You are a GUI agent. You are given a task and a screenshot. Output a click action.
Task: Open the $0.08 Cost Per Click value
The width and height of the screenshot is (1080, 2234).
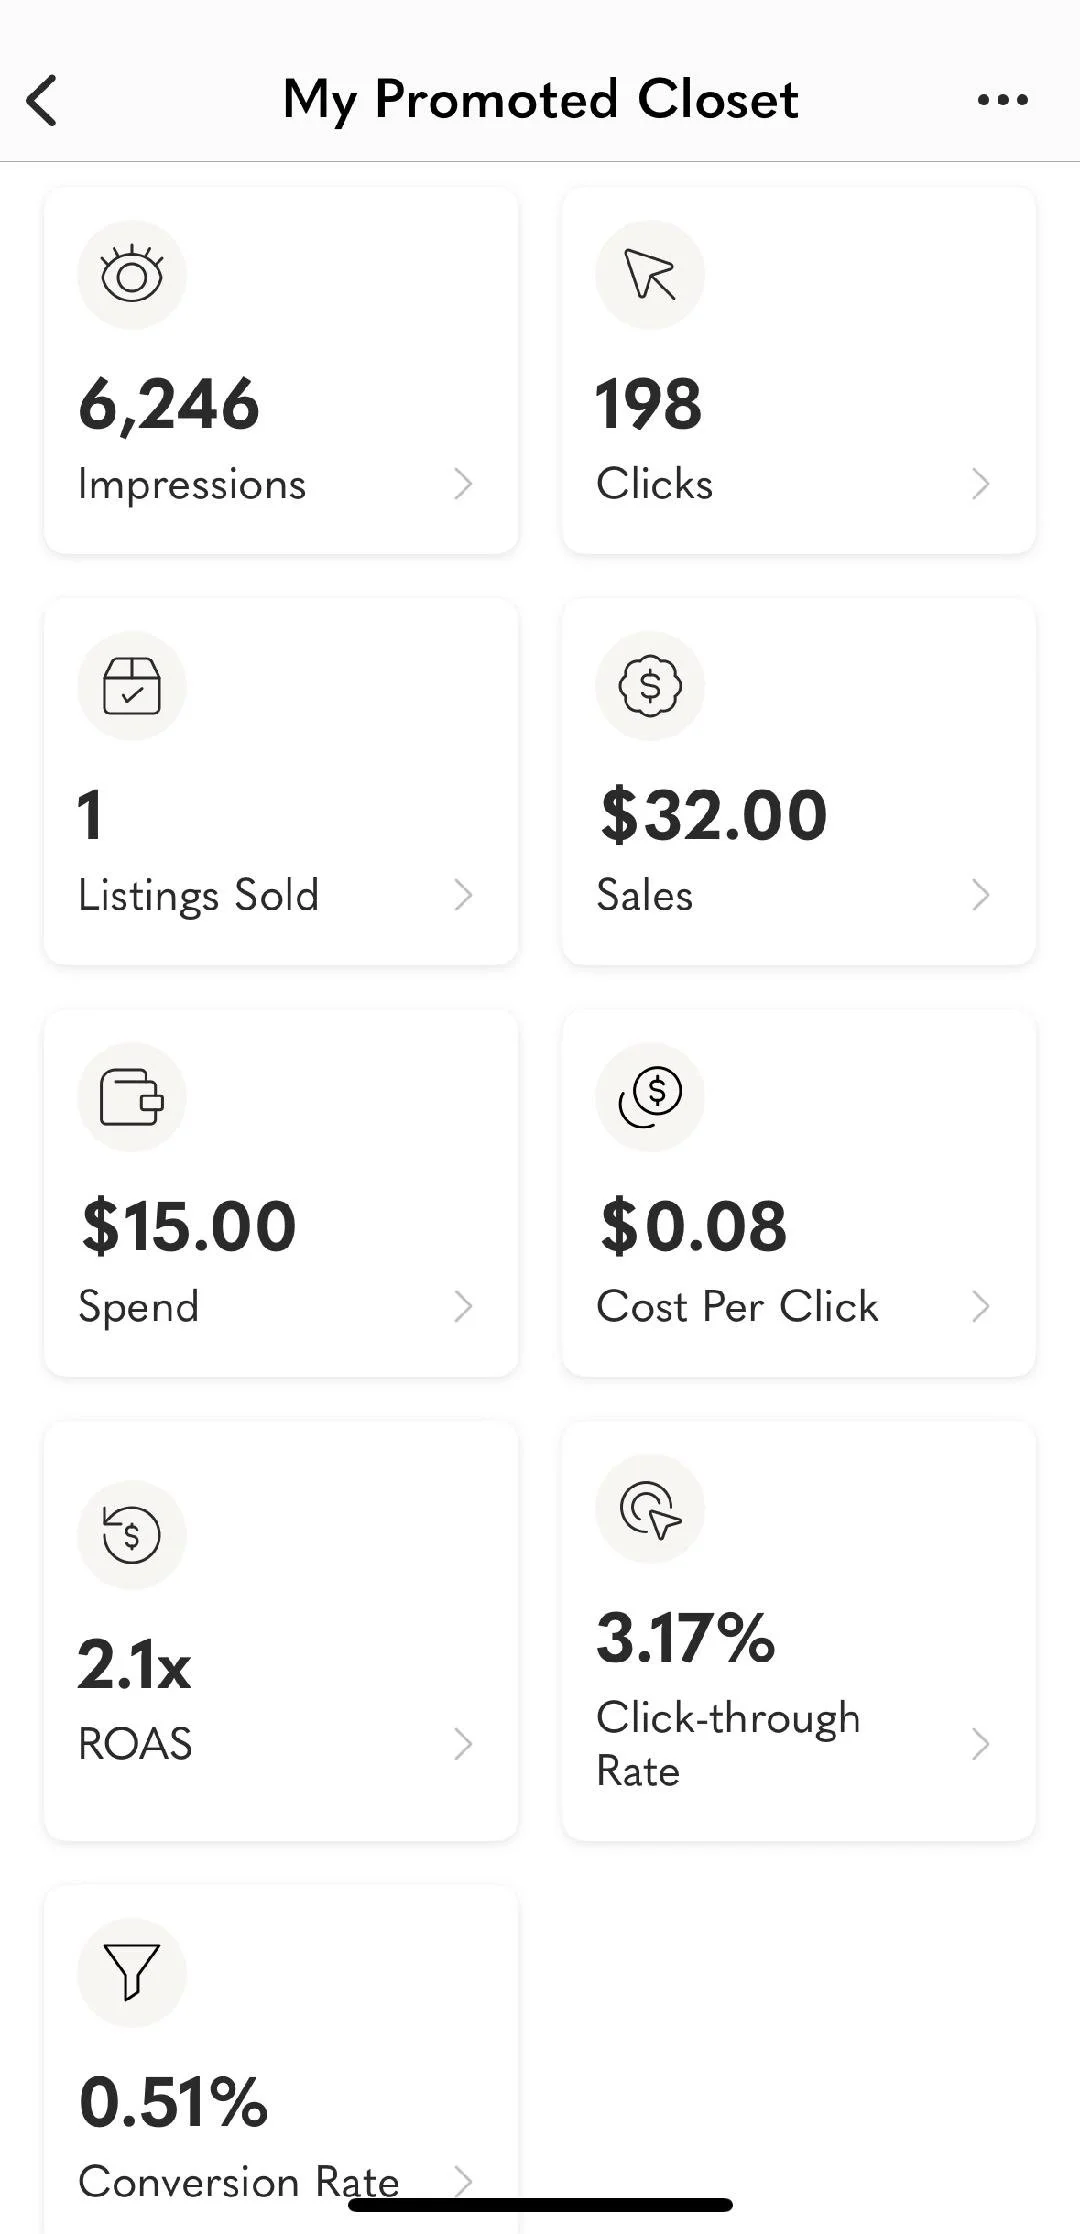click(693, 1226)
